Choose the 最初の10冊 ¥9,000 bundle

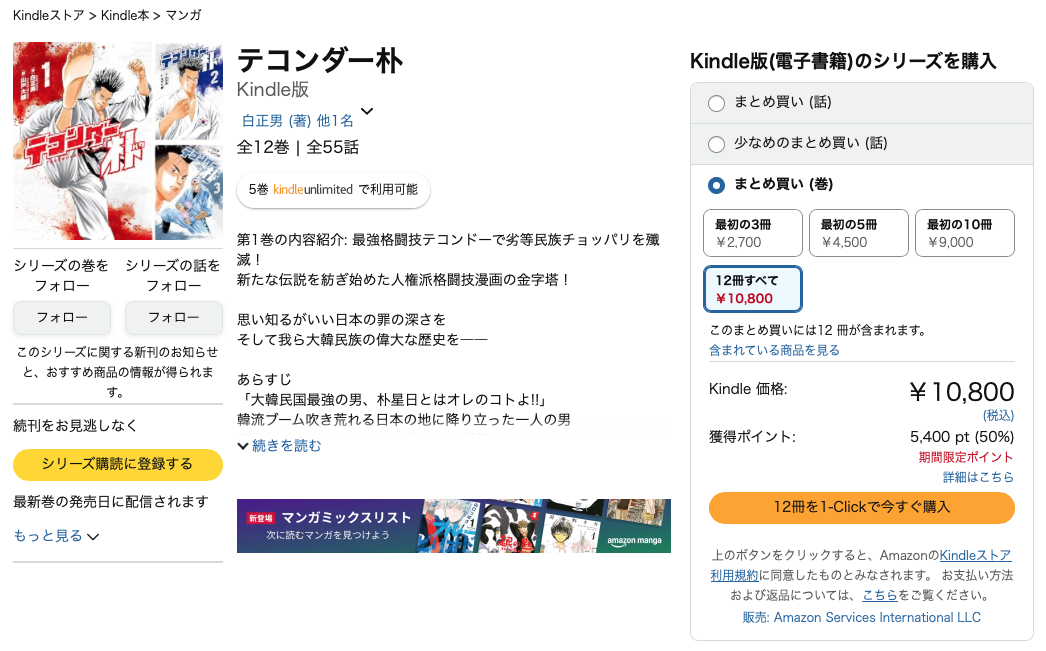(x=965, y=233)
